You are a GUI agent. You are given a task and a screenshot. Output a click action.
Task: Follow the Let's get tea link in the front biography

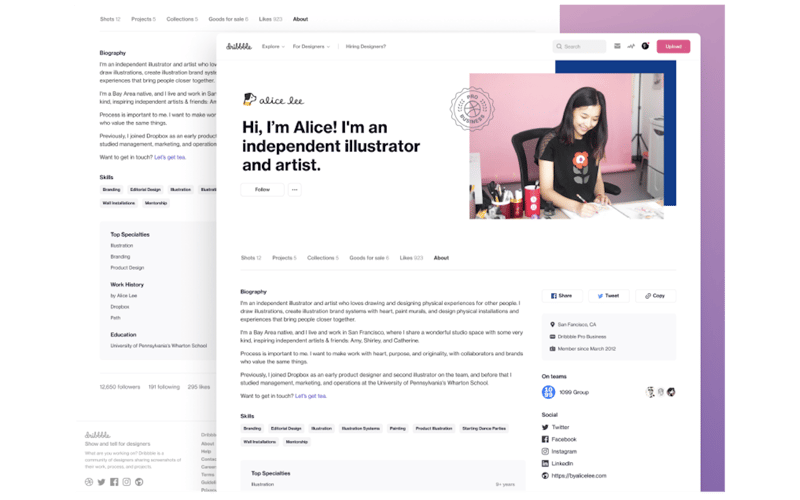pyautogui.click(x=311, y=396)
